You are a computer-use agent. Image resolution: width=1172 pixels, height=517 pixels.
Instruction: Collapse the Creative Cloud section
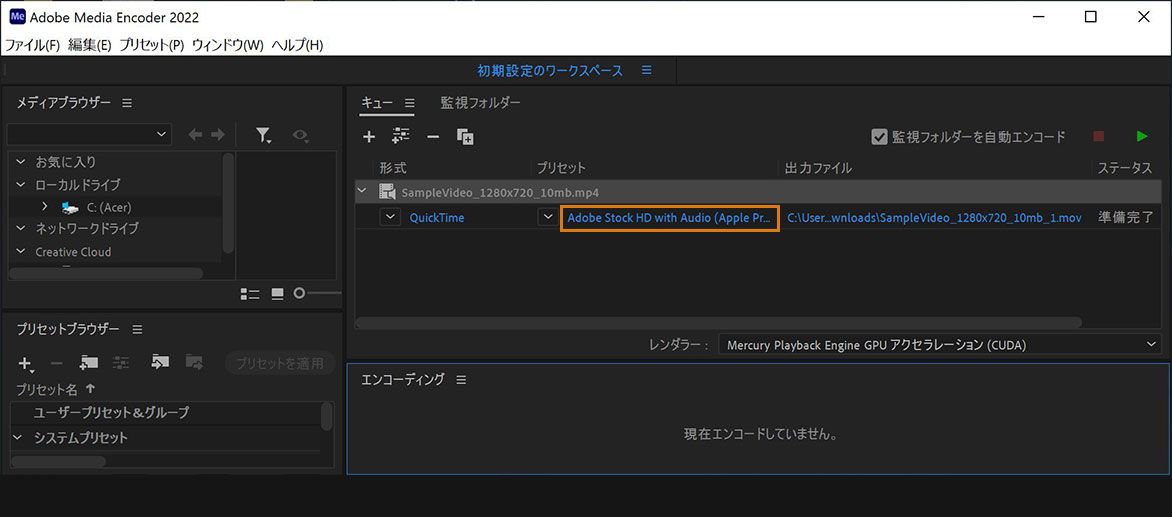tap(20, 252)
